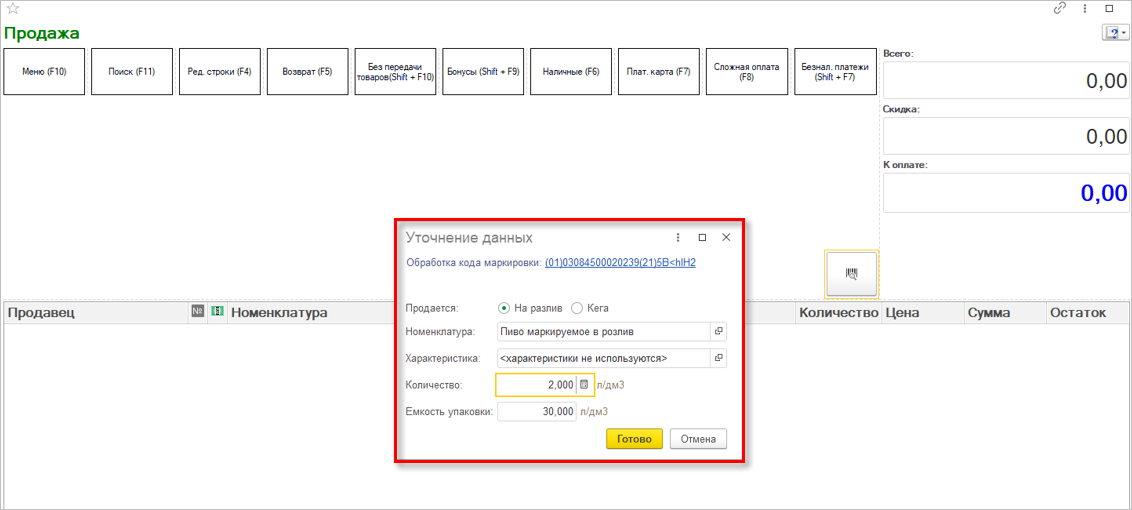Open the dialog's three-dot more menu
Viewport: 1132px width, 510px height.
(x=678, y=238)
